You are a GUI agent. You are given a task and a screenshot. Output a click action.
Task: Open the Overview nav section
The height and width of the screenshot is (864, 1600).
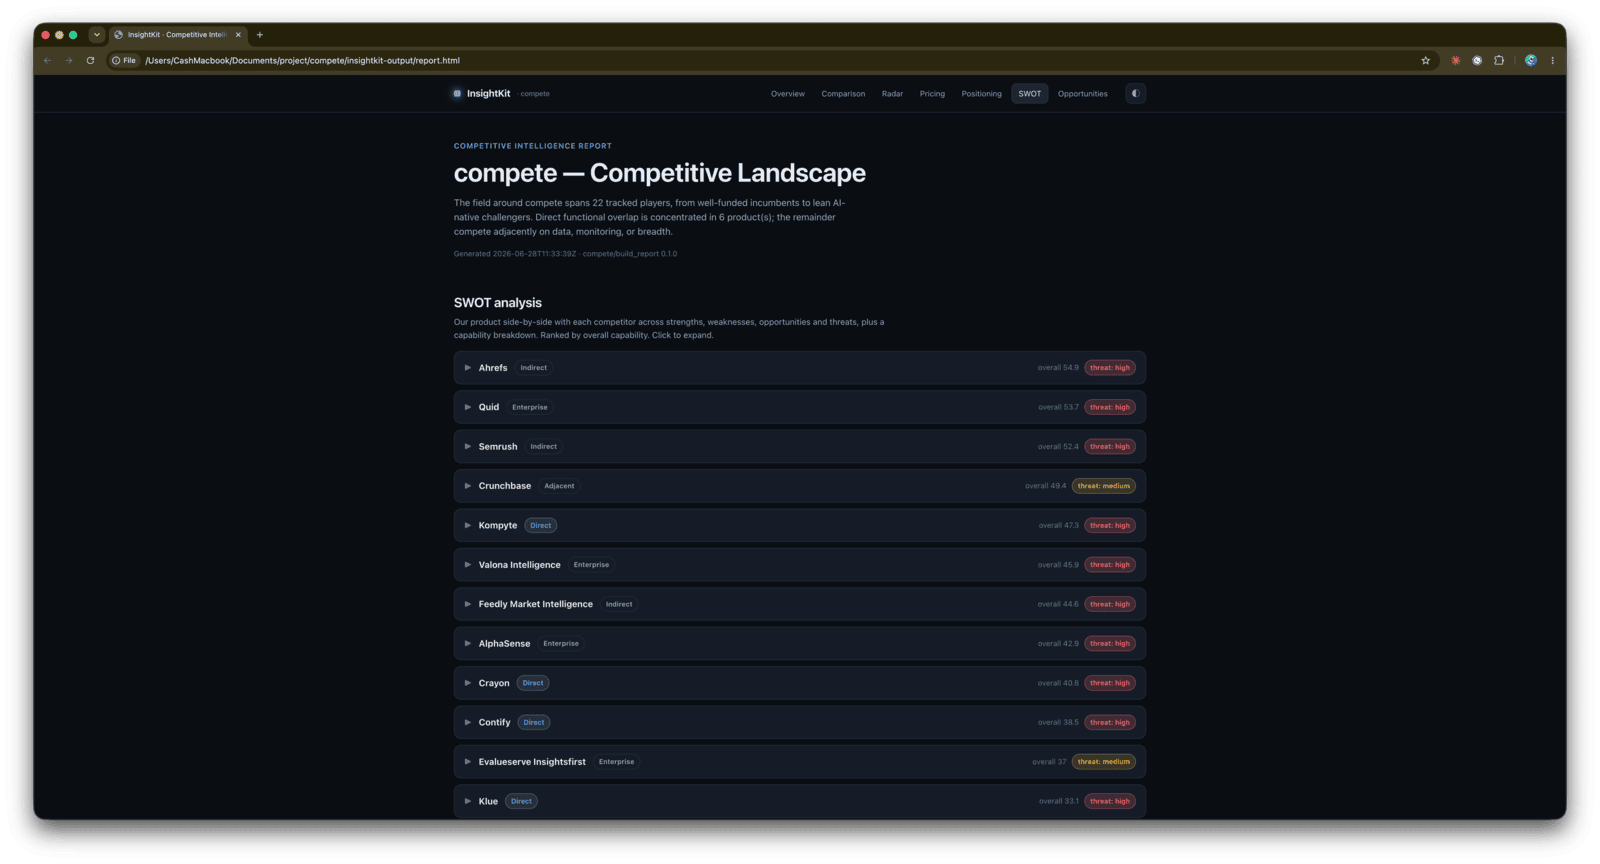(x=787, y=94)
